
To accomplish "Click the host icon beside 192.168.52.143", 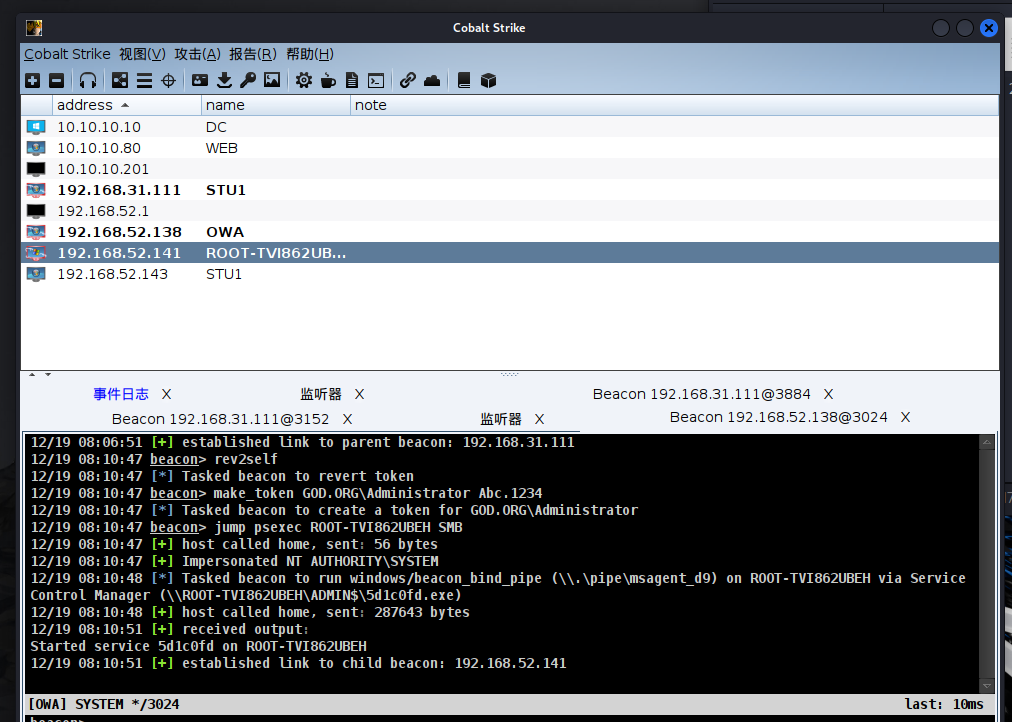I will [x=36, y=274].
